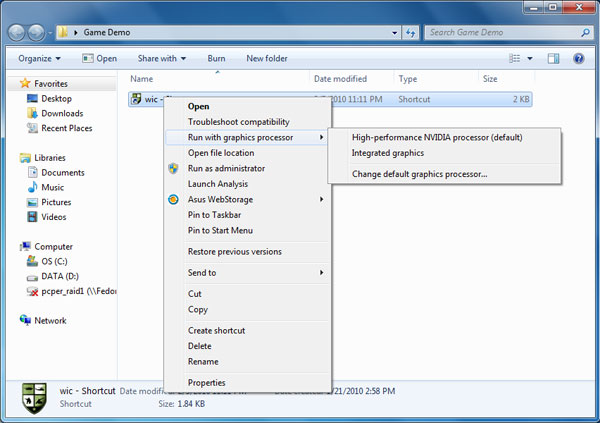Click the Recent Places icon
This screenshot has width=600, height=423.
32,128
